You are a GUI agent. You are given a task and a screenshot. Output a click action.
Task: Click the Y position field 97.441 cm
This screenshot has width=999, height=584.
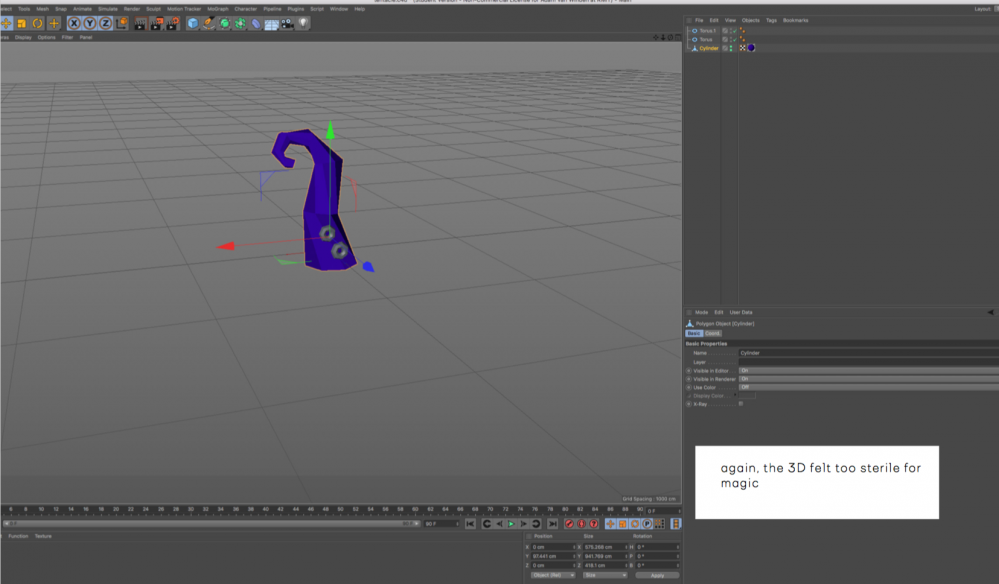pyautogui.click(x=553, y=556)
